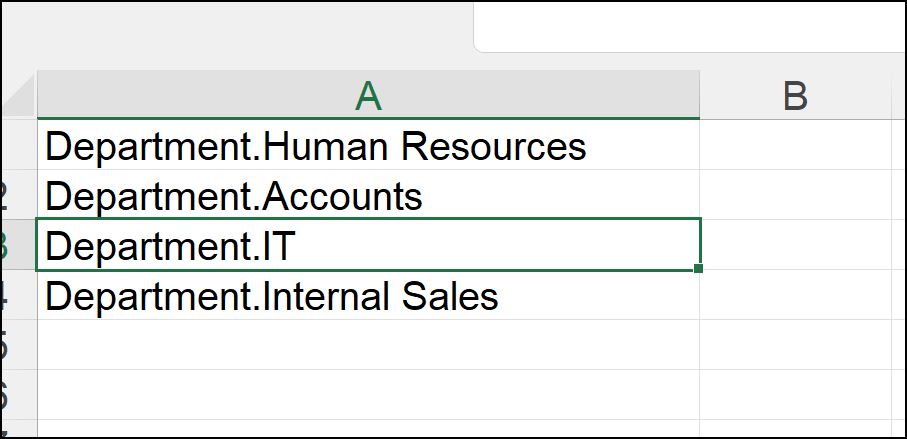The image size is (907, 439).
Task: Click cell B4 beside Internal Sales
Action: coord(796,296)
